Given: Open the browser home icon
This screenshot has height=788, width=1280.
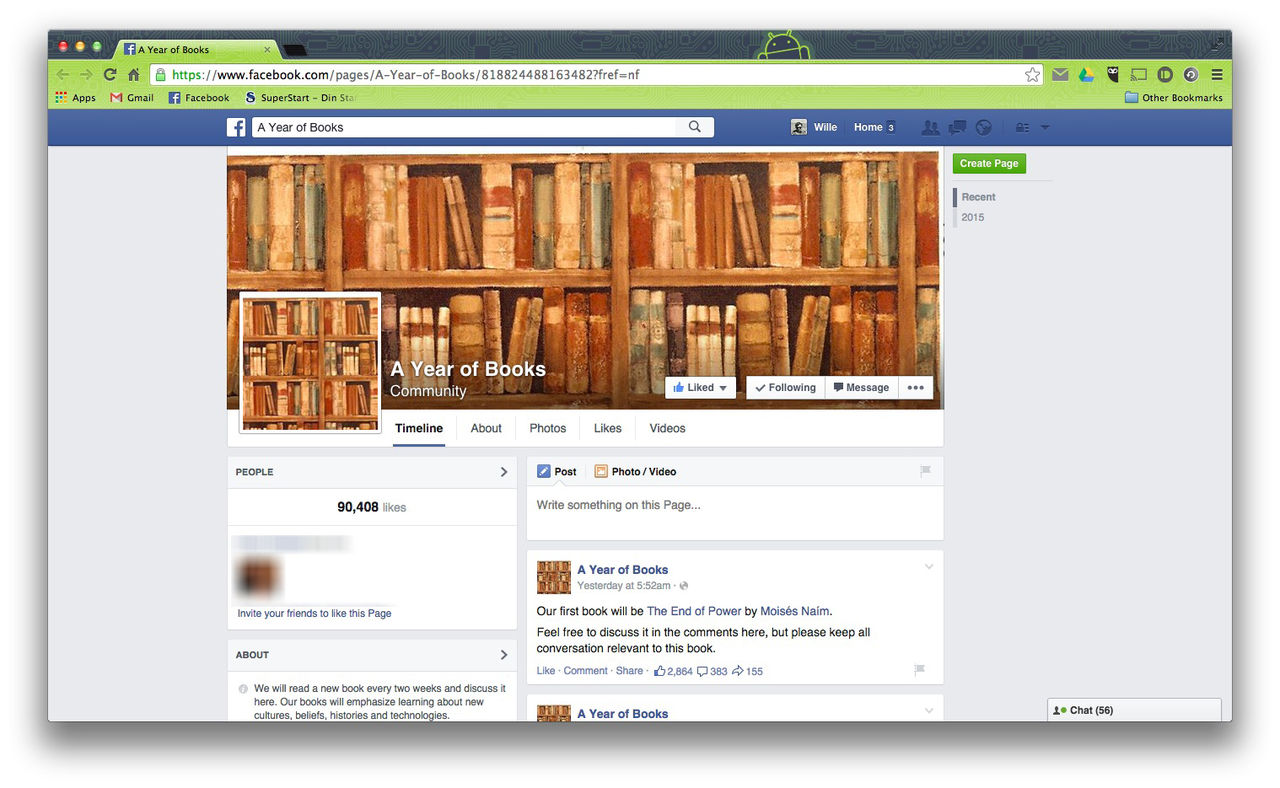Looking at the screenshot, I should point(133,75).
